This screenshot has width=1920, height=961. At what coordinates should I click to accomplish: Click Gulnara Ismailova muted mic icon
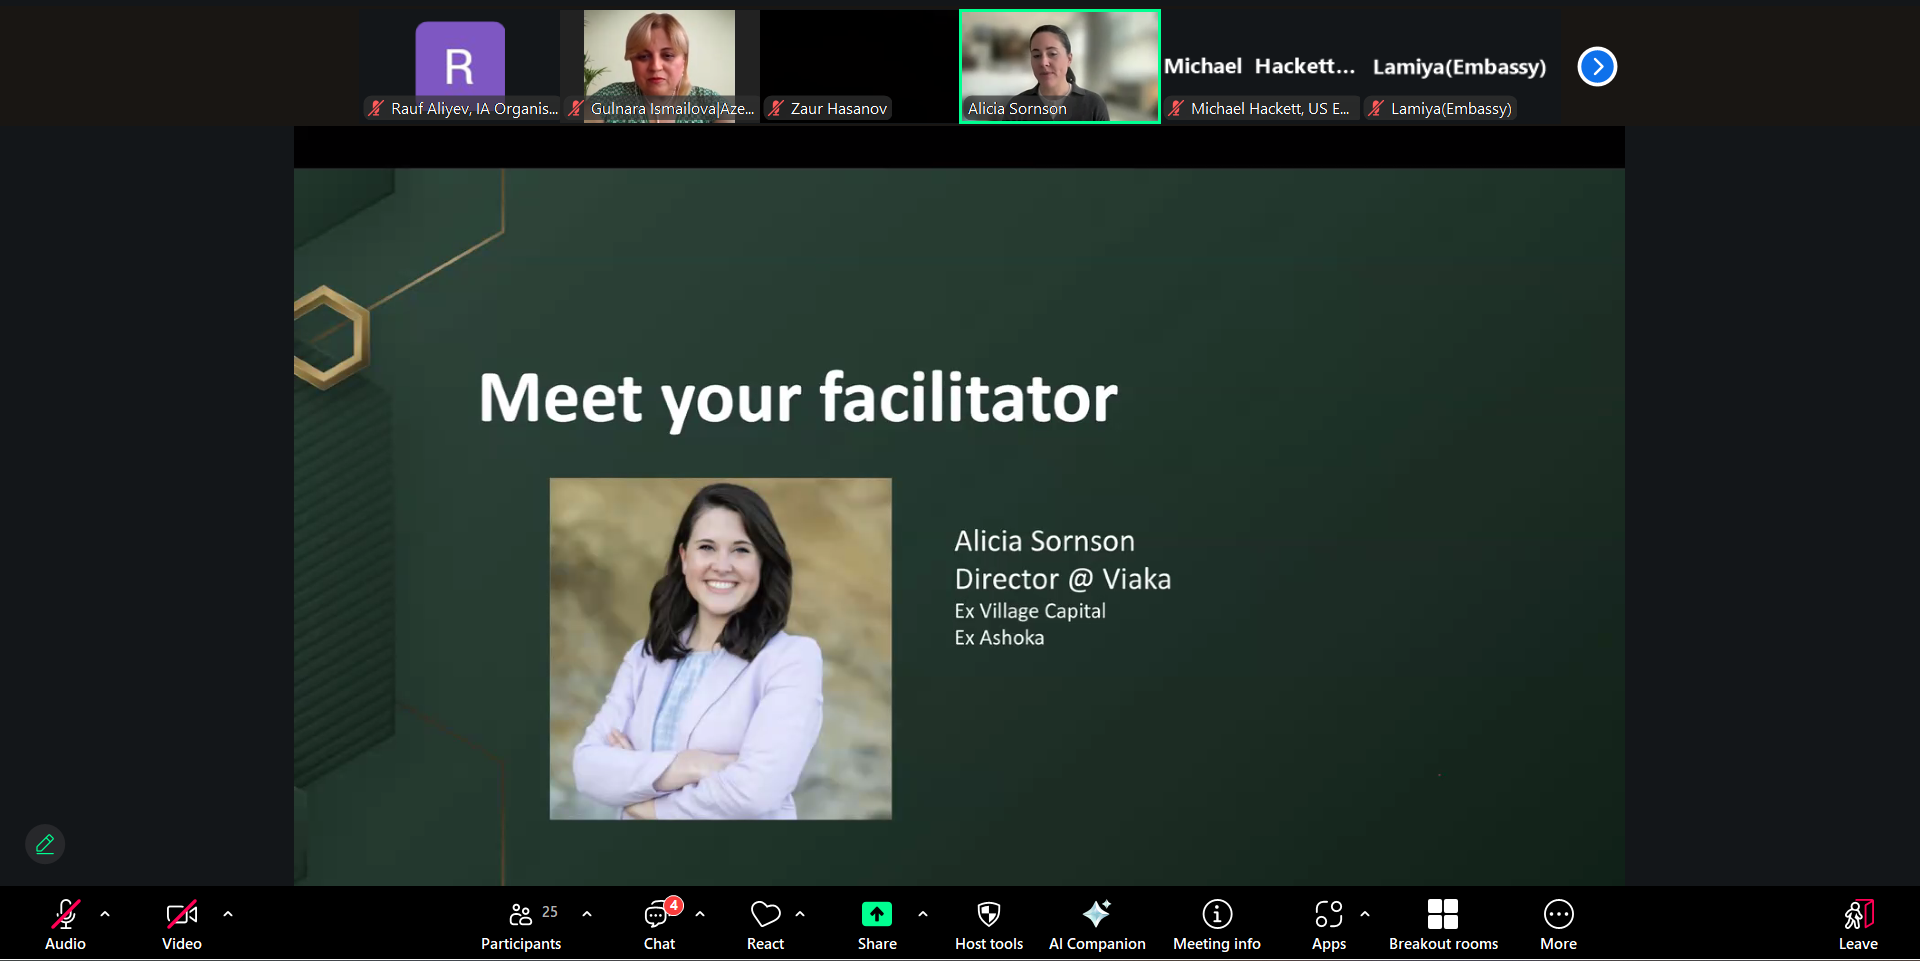pos(576,108)
